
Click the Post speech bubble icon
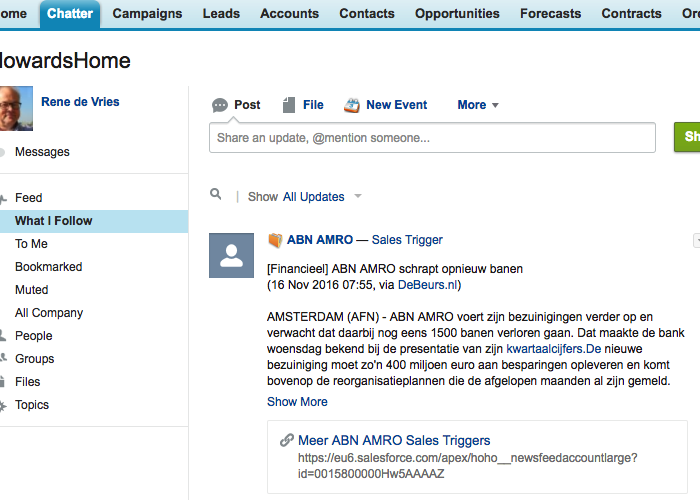pos(220,105)
